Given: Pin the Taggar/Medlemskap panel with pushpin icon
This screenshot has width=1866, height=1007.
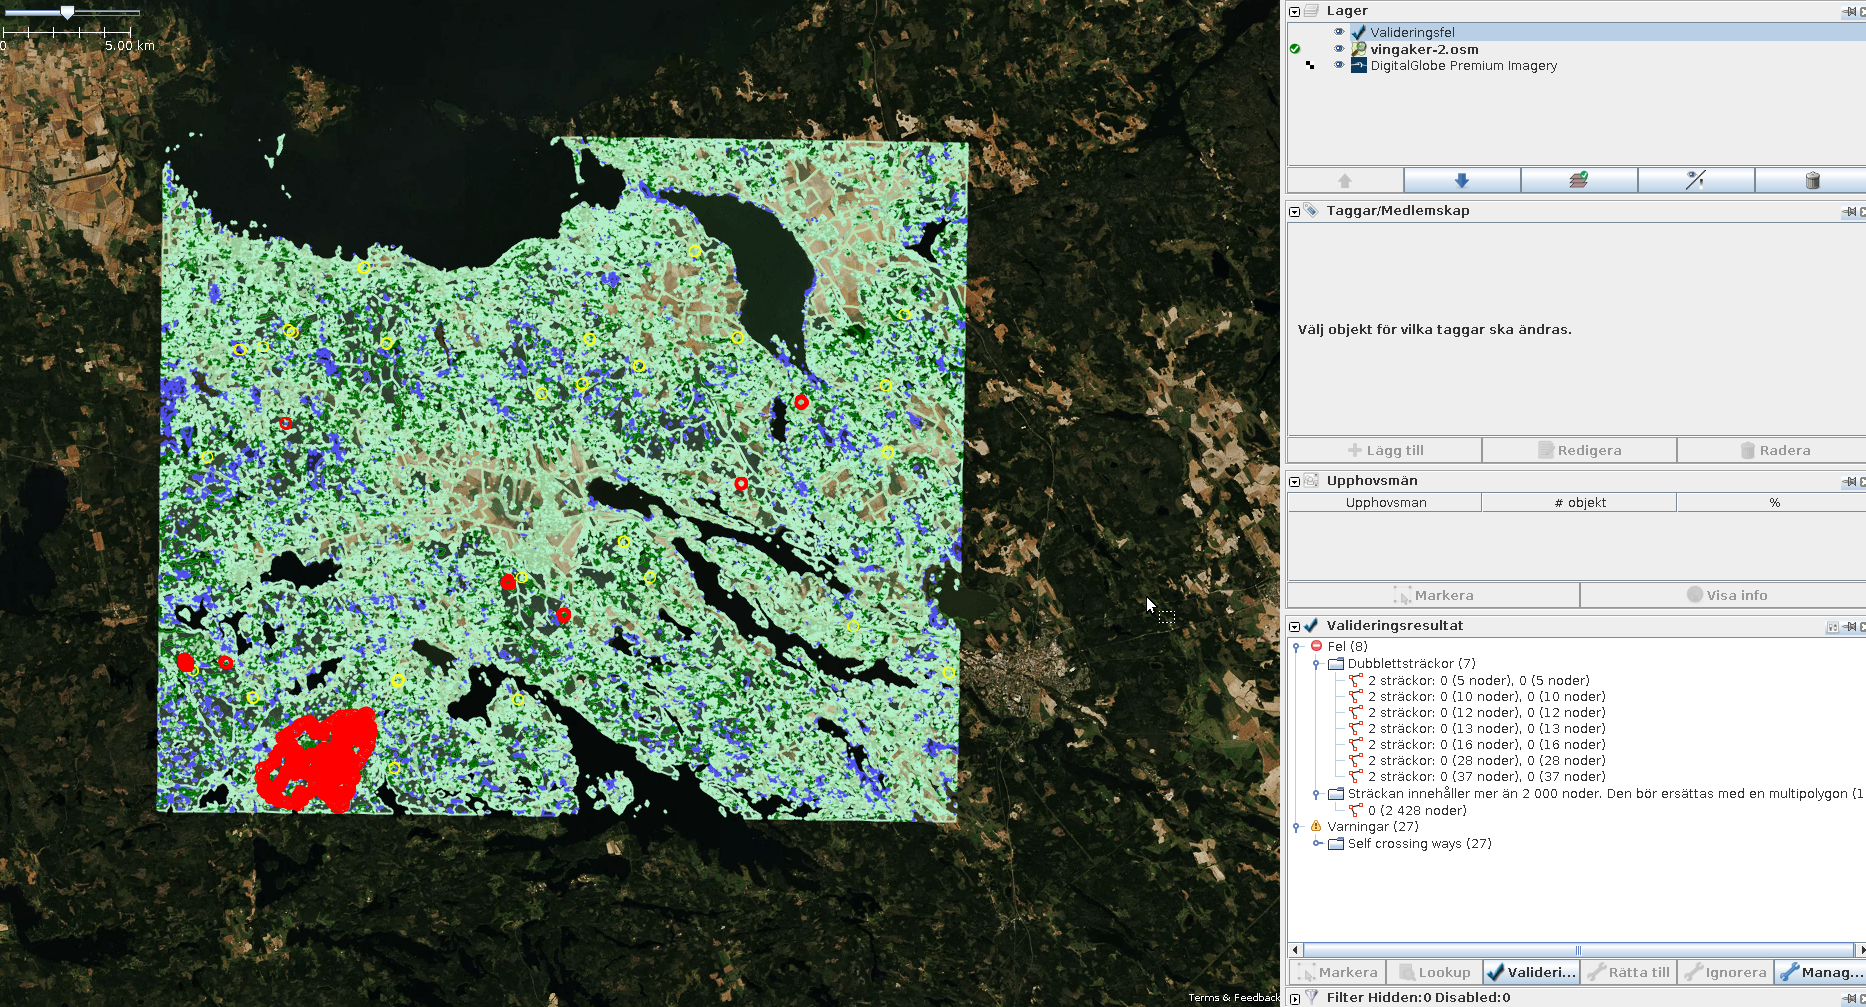Looking at the screenshot, I should [1849, 212].
